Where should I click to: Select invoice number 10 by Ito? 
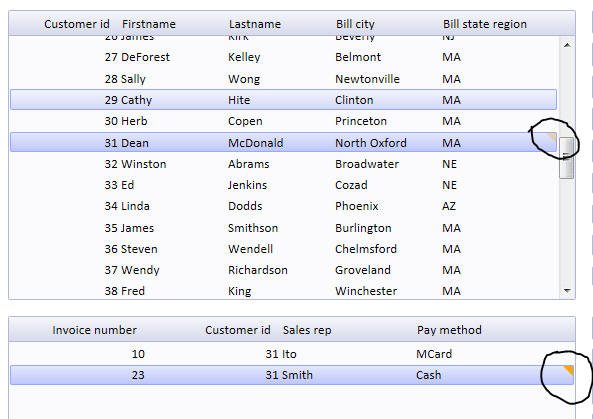(x=292, y=354)
